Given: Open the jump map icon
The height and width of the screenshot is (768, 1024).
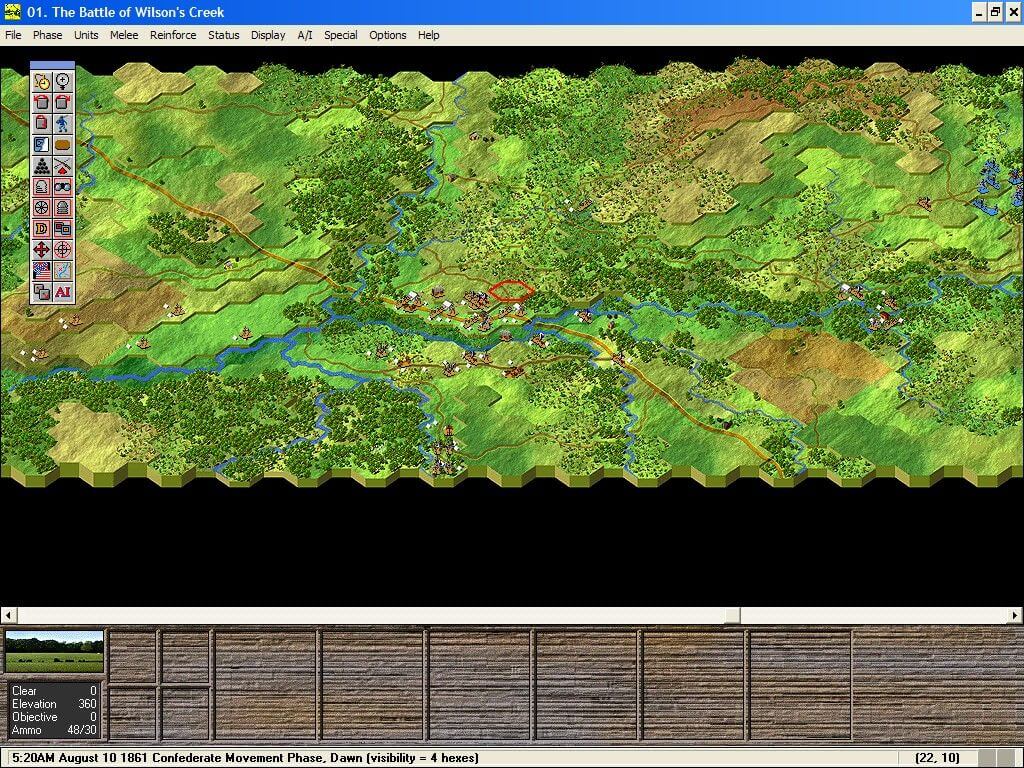Looking at the screenshot, I should pyautogui.click(x=63, y=270).
